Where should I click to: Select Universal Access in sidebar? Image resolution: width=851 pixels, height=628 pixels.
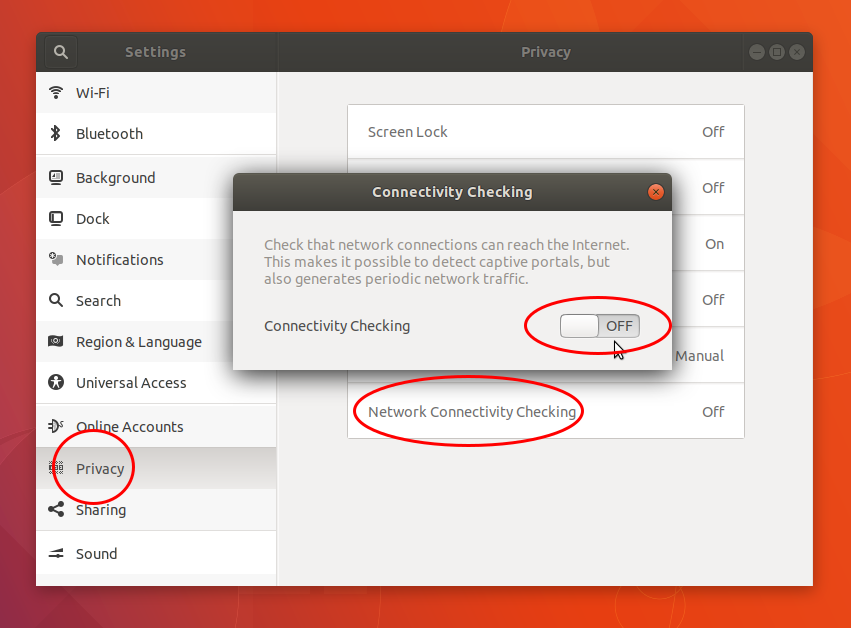[x=156, y=383]
